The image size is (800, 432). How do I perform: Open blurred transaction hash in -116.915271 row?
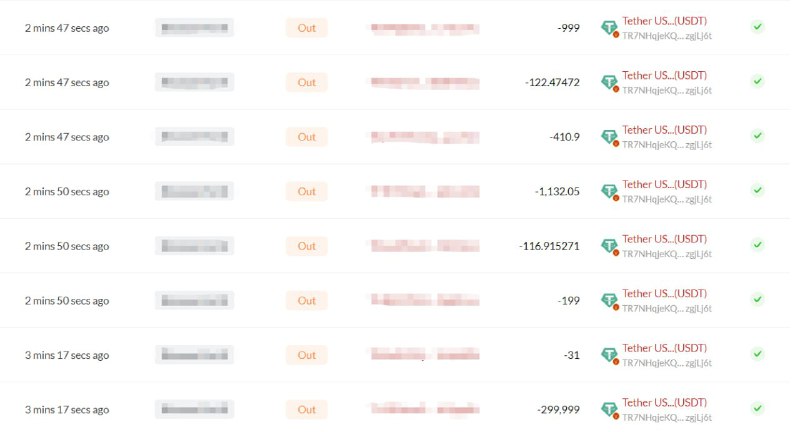click(x=194, y=246)
